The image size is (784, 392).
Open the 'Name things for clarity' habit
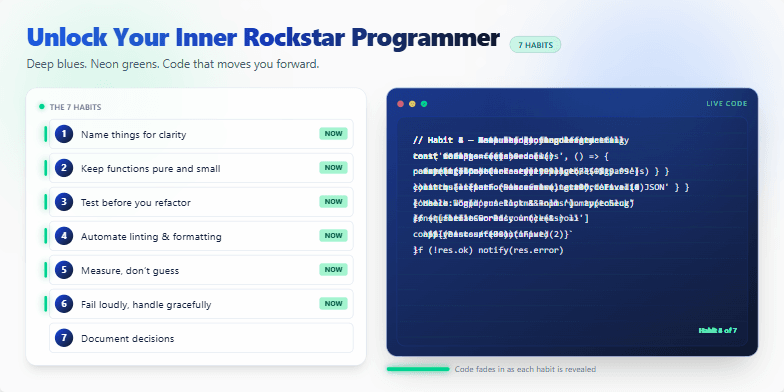pyautogui.click(x=202, y=134)
